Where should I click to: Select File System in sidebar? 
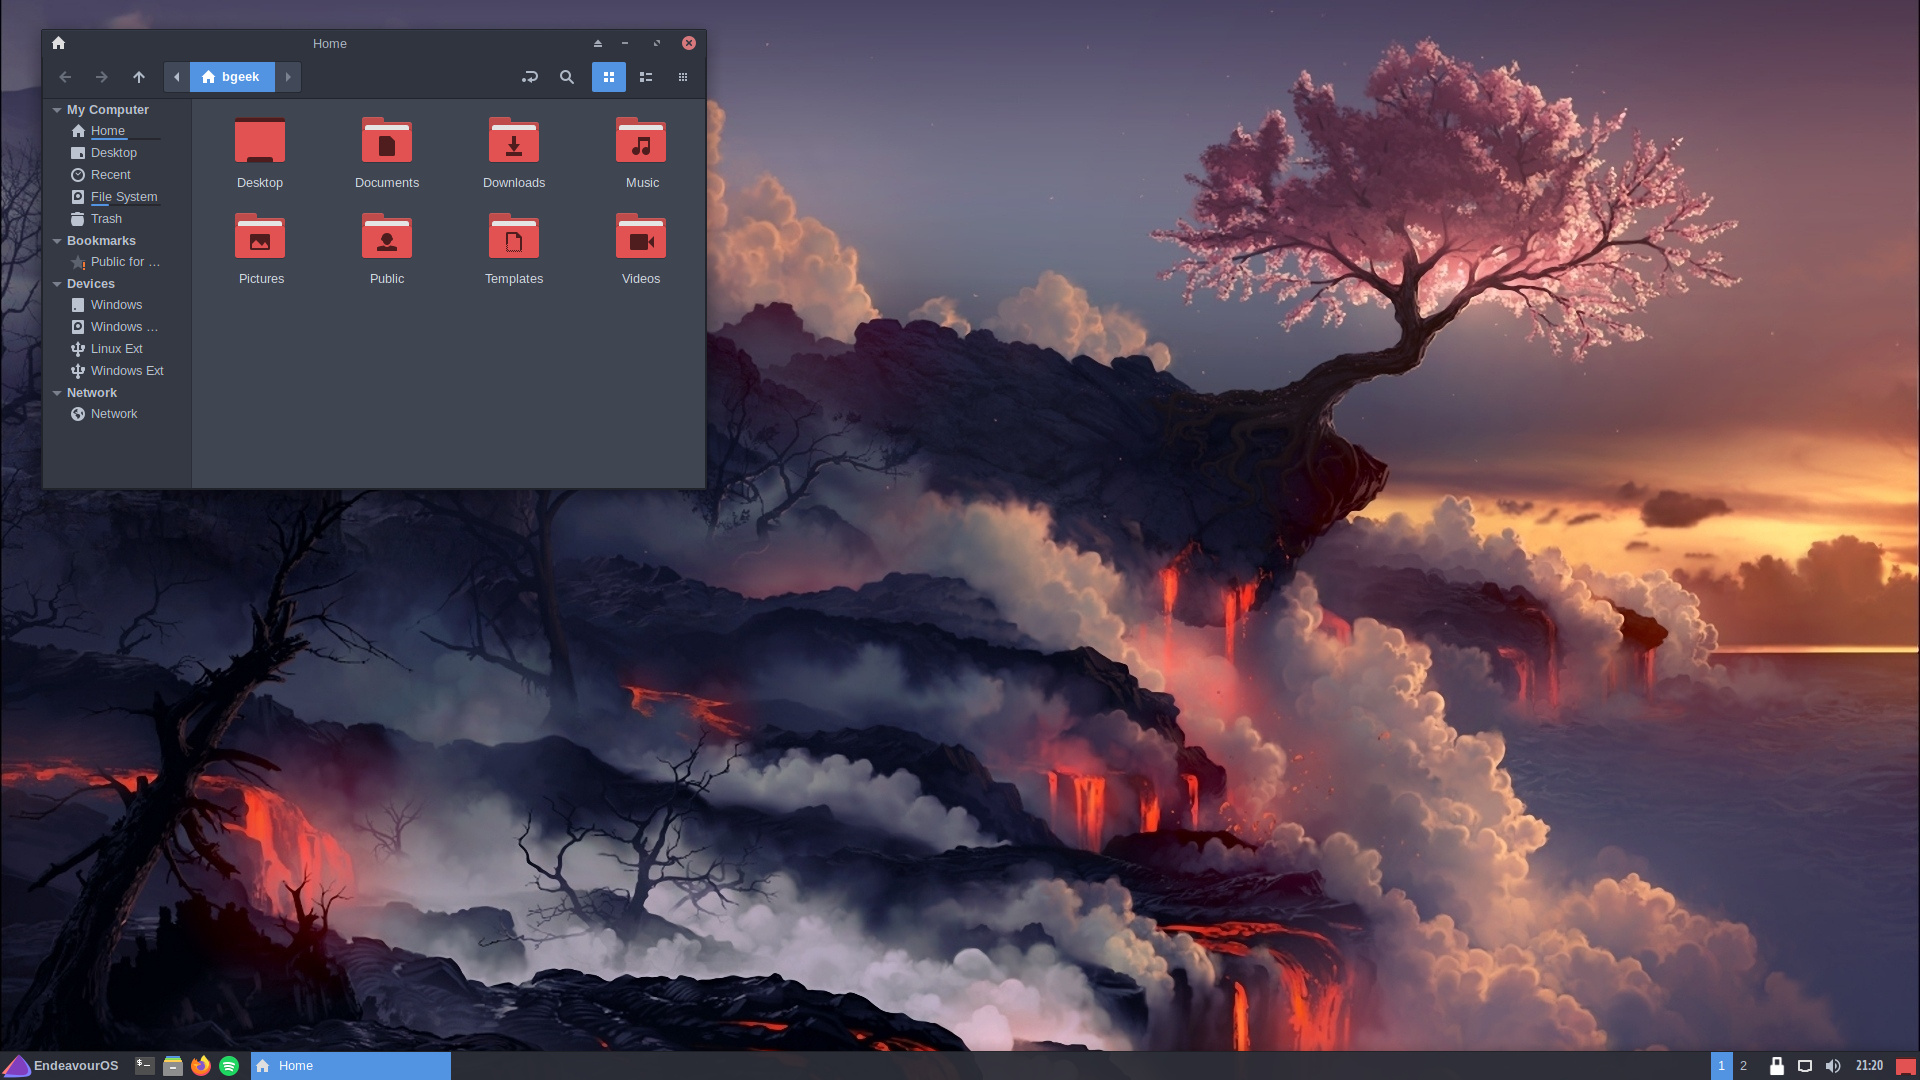123,197
